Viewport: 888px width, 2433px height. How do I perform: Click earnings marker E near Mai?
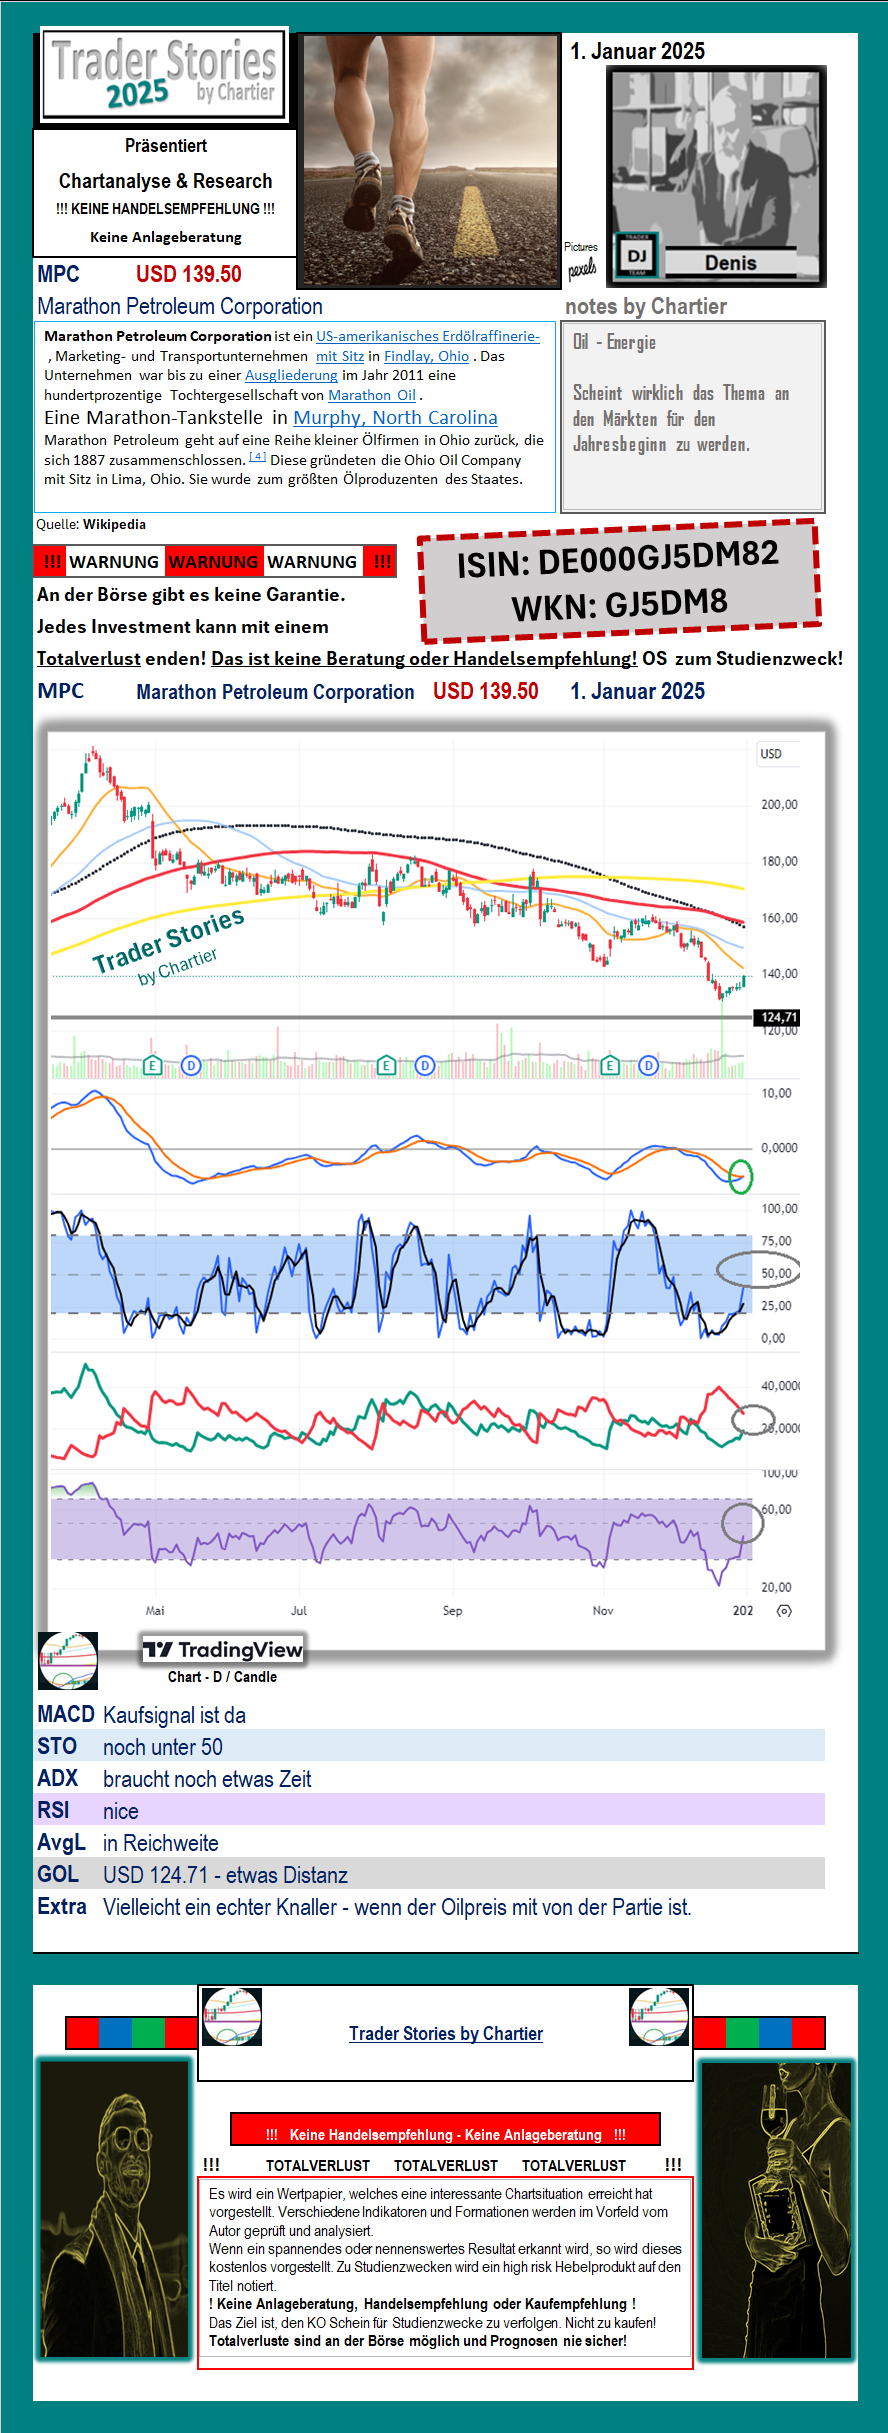(x=152, y=1066)
